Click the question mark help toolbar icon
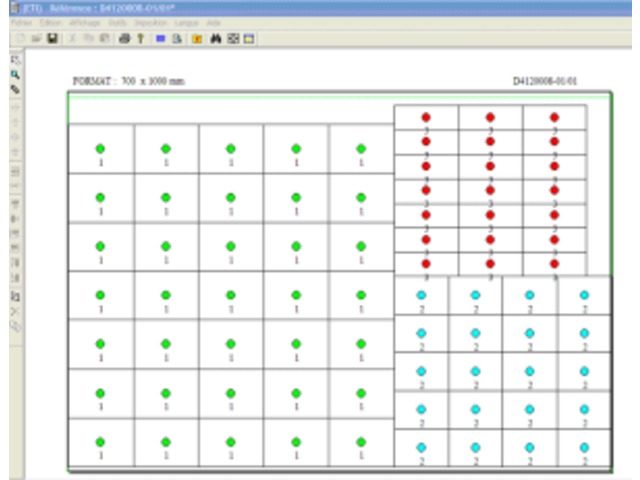 coord(140,39)
